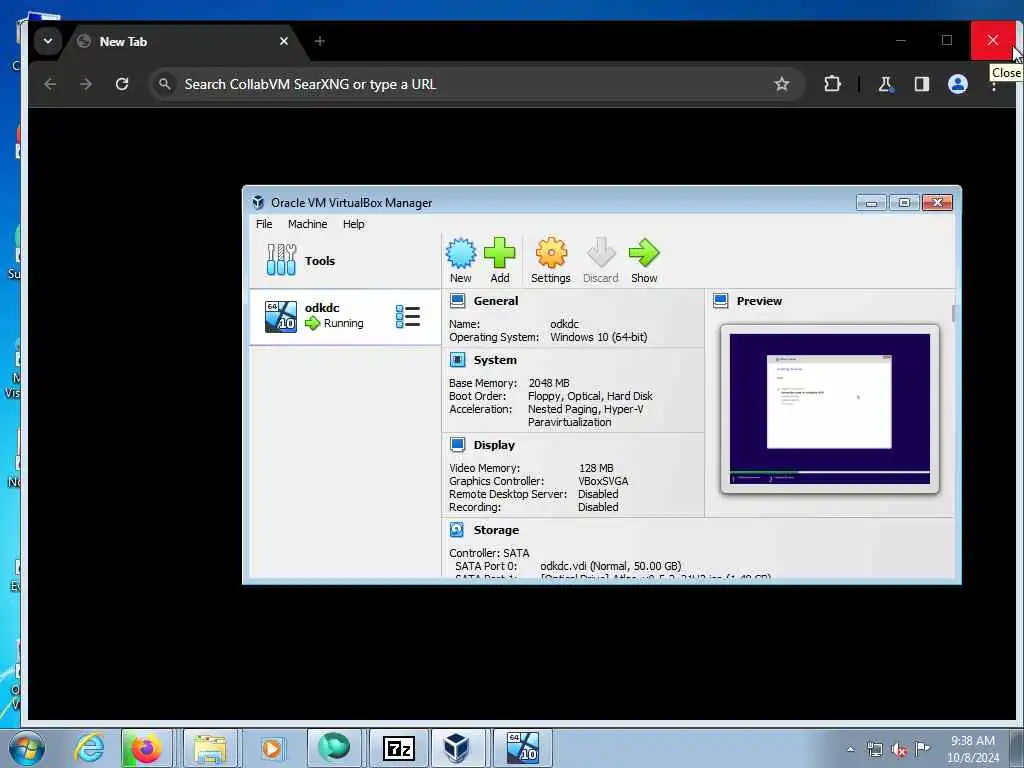Click the Add machine green plus icon

(x=500, y=253)
